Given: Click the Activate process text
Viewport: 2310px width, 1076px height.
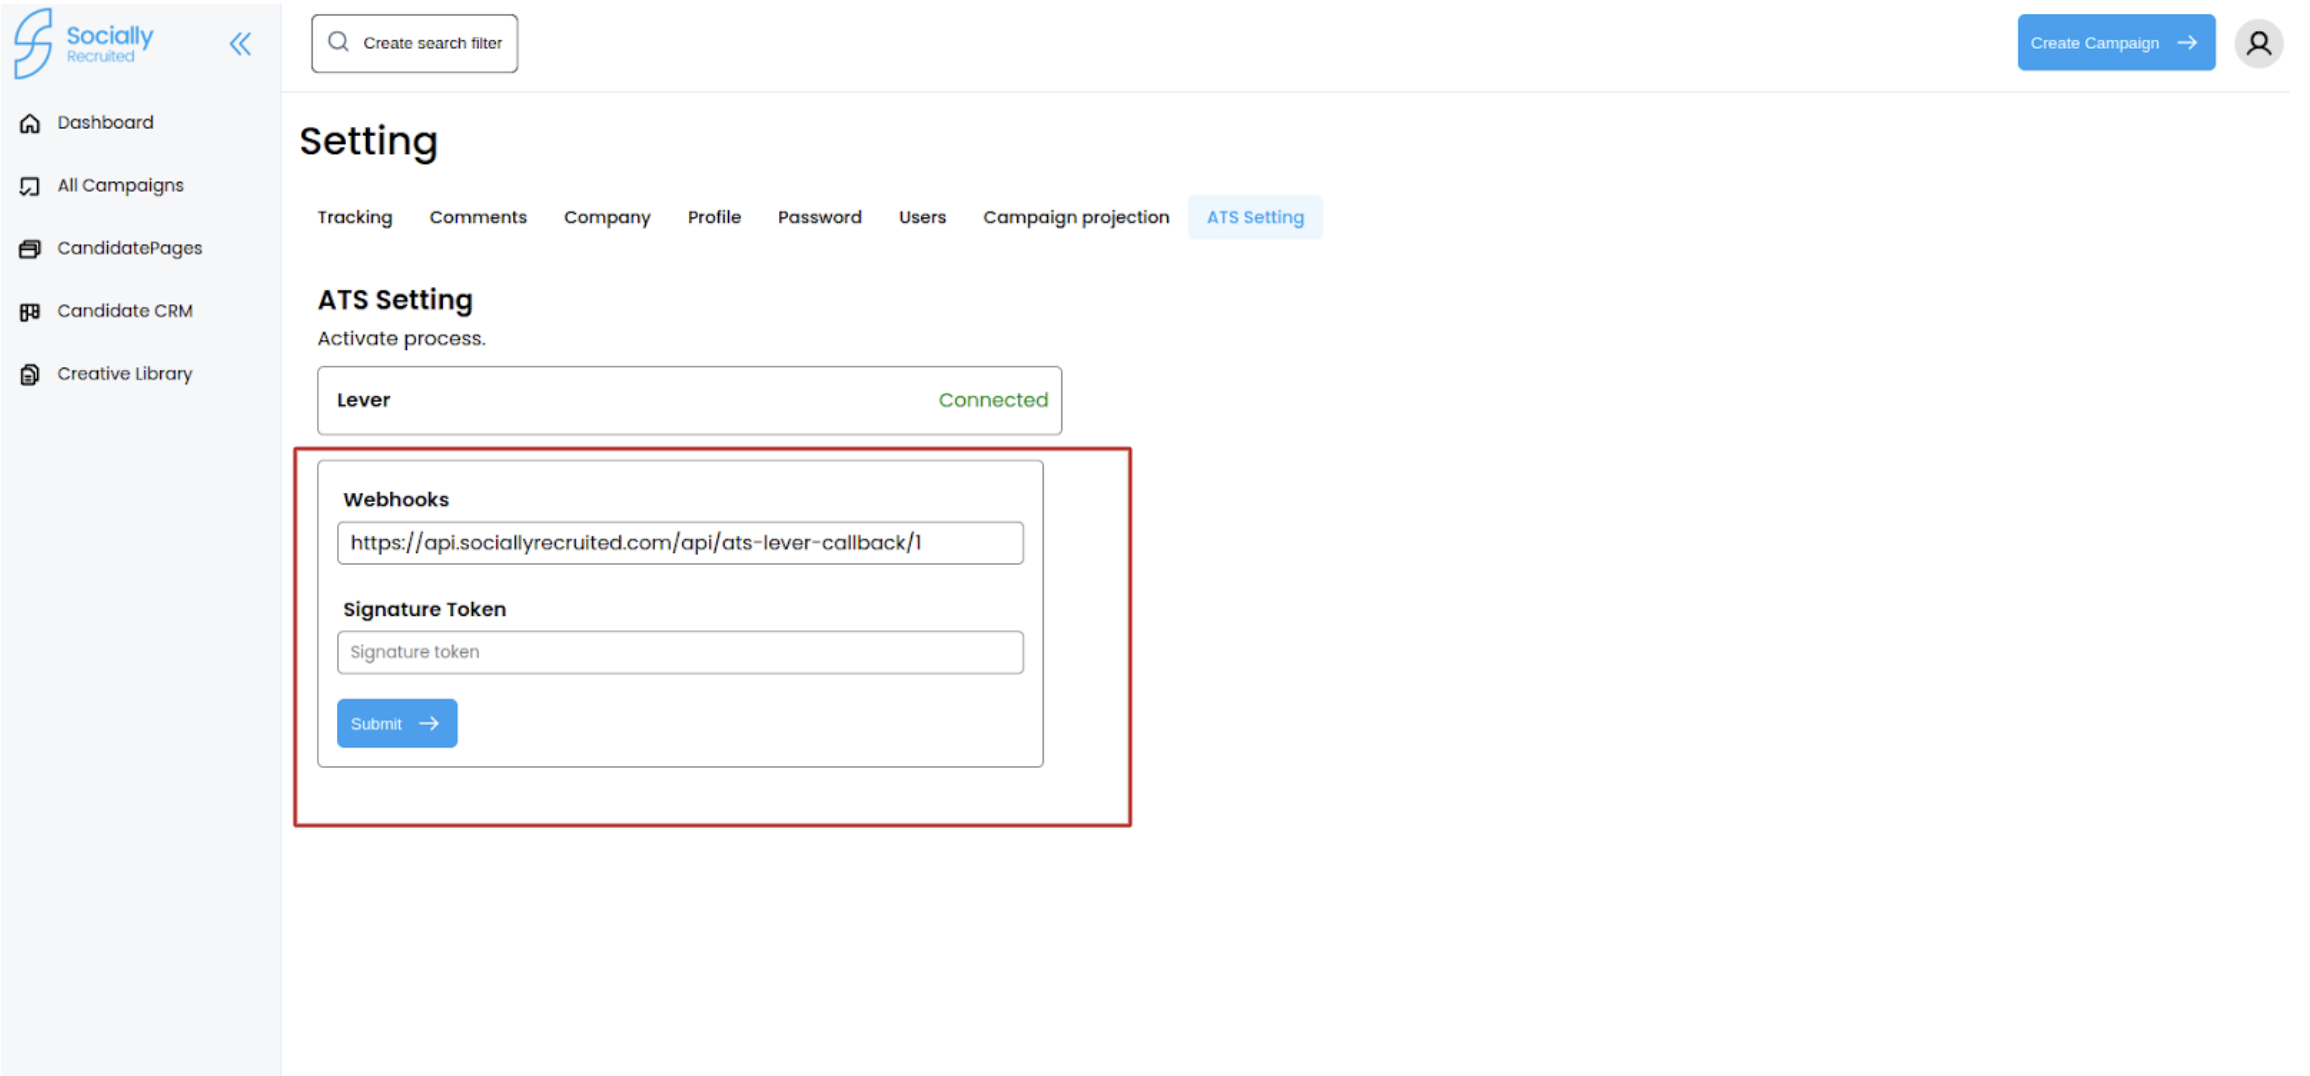Looking at the screenshot, I should [401, 338].
